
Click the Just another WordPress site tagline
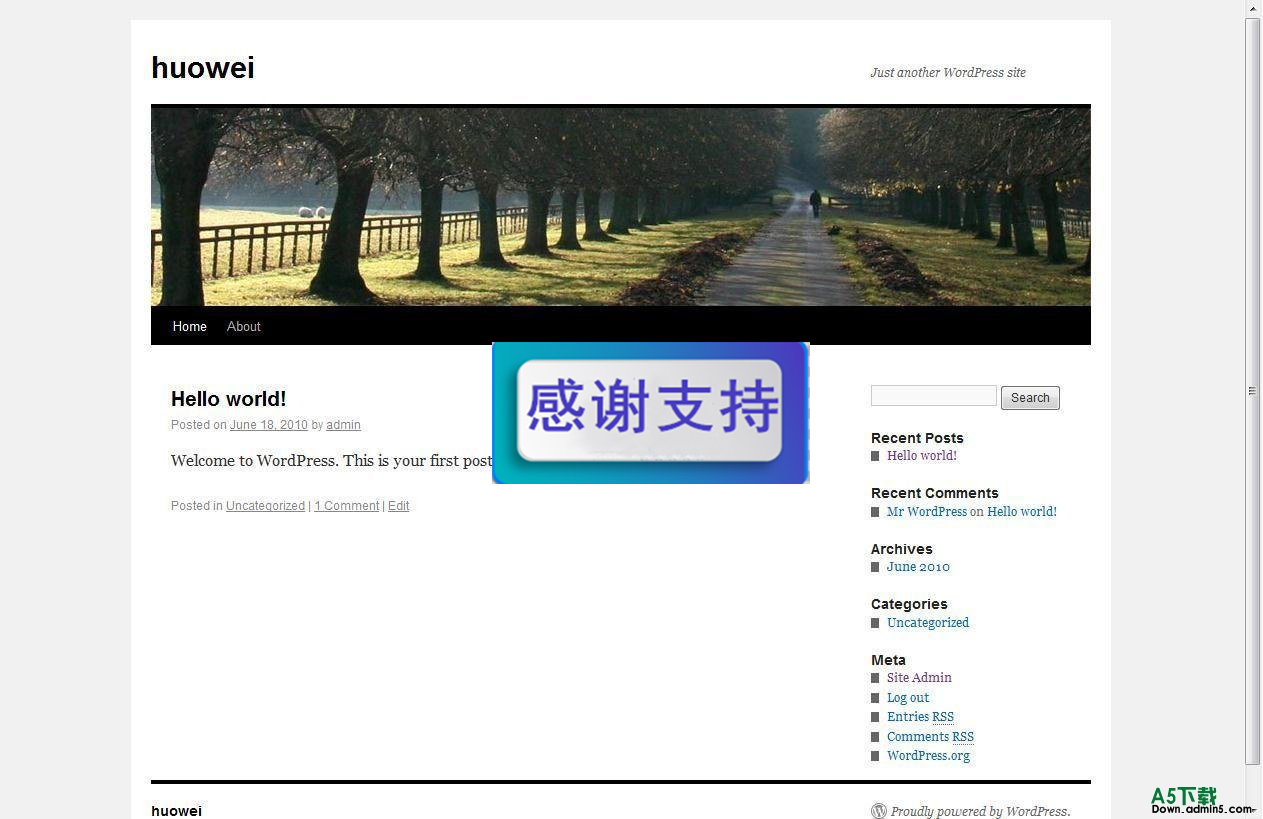pos(948,73)
